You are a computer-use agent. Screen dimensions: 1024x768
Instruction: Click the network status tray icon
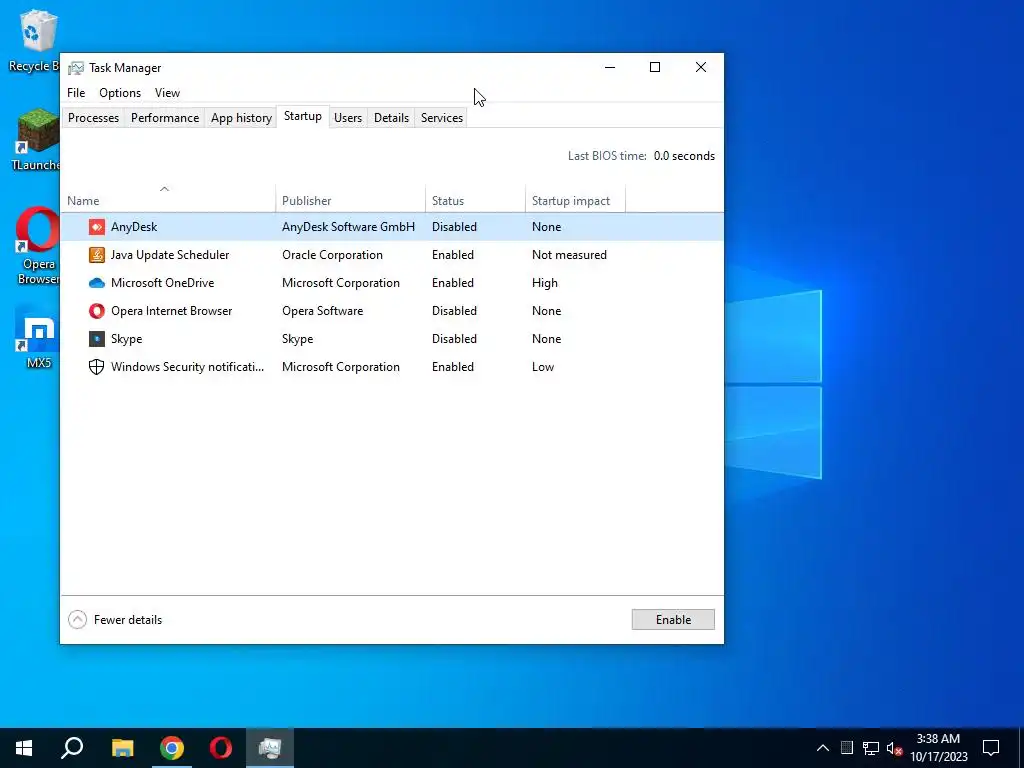click(871, 748)
